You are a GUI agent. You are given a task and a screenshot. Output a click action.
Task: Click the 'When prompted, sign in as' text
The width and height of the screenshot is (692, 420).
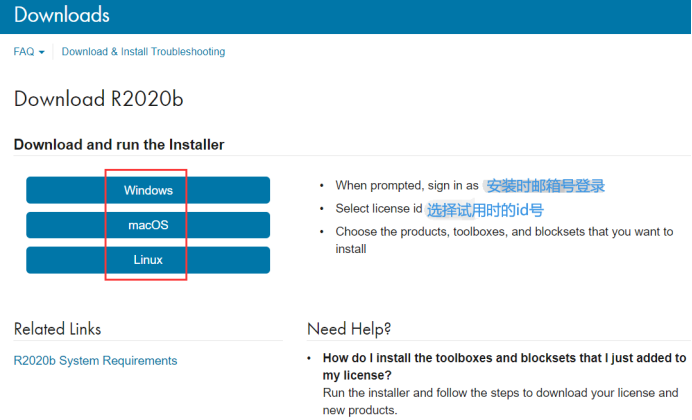click(406, 185)
